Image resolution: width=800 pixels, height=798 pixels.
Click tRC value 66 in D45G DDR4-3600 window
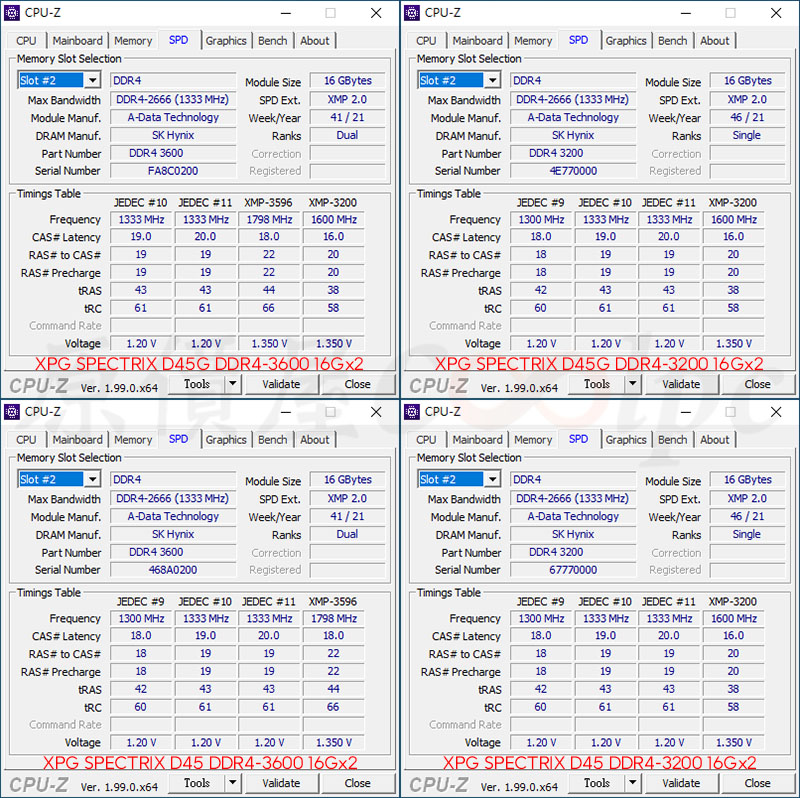coord(269,308)
